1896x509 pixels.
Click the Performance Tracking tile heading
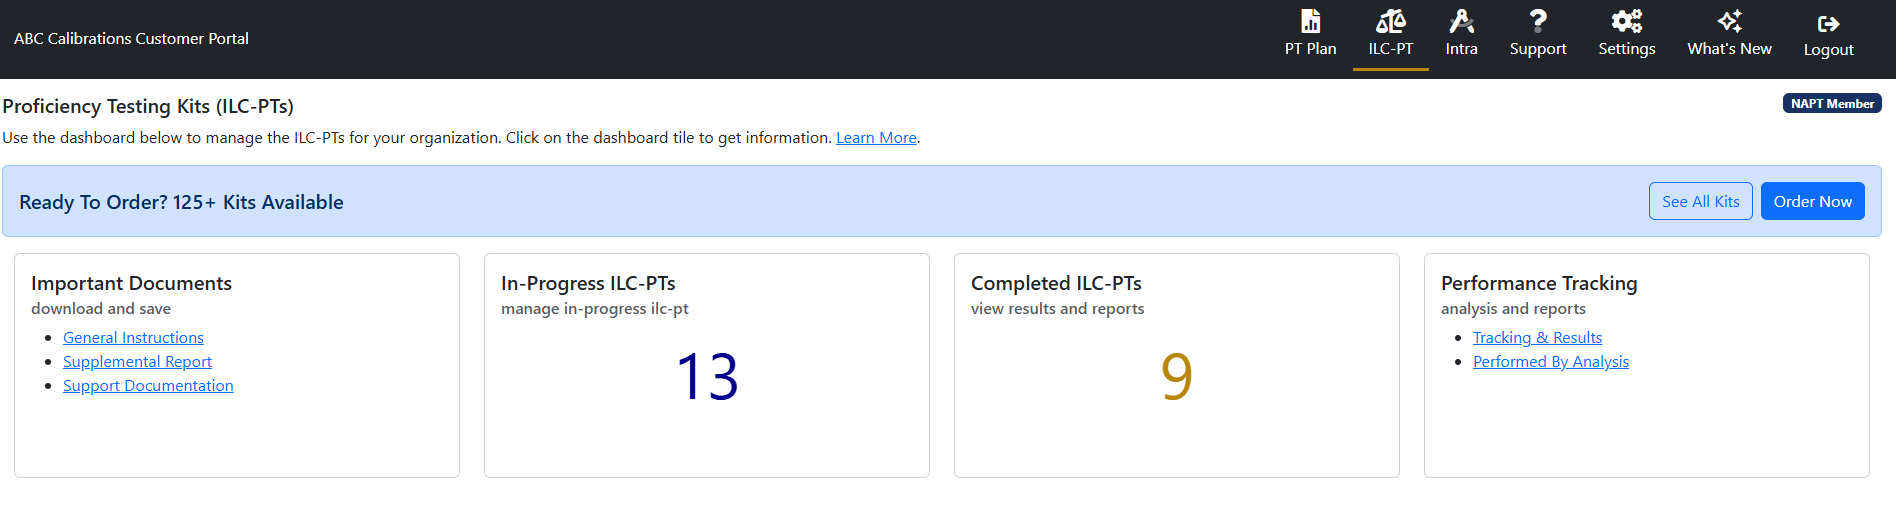coord(1539,283)
